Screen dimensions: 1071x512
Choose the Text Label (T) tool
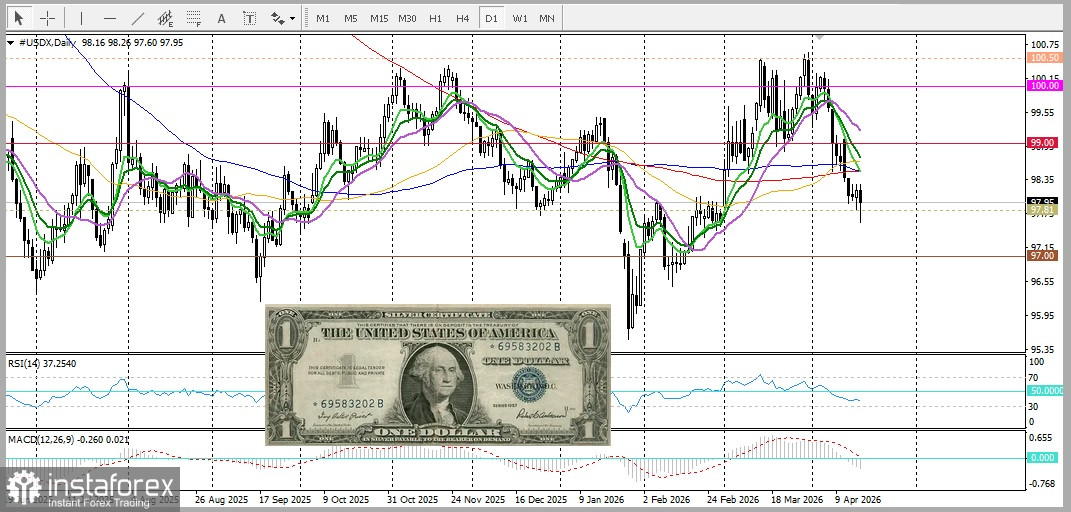pos(249,18)
